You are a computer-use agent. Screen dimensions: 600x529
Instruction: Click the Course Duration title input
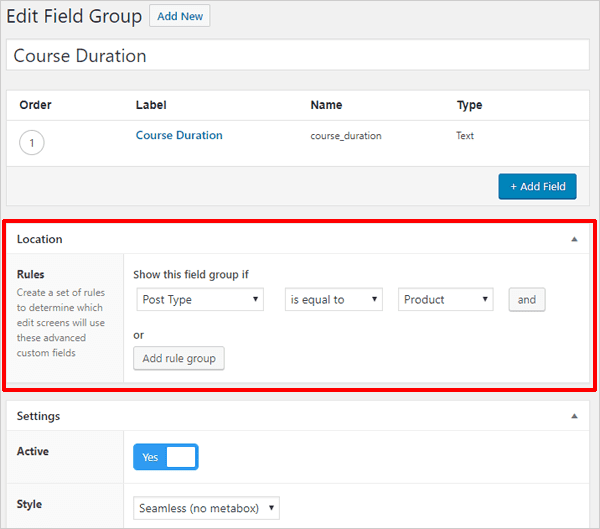[298, 55]
